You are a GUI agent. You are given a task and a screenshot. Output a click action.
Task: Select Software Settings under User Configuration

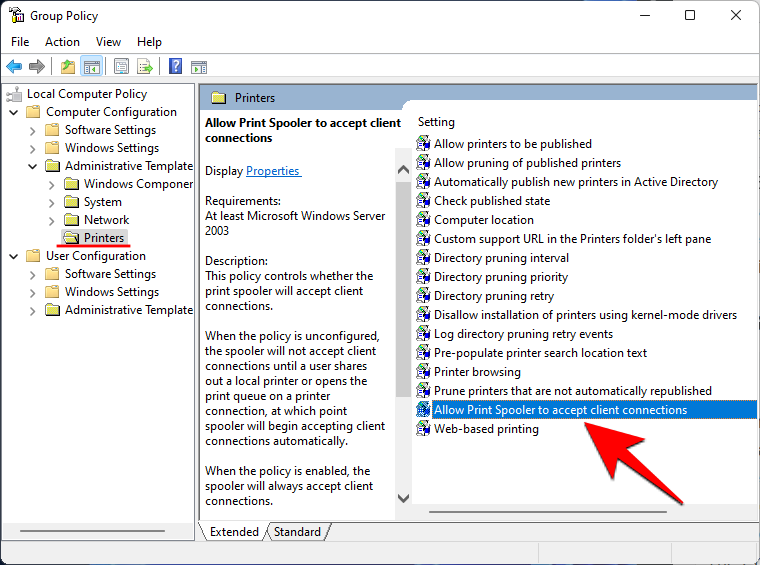111,274
